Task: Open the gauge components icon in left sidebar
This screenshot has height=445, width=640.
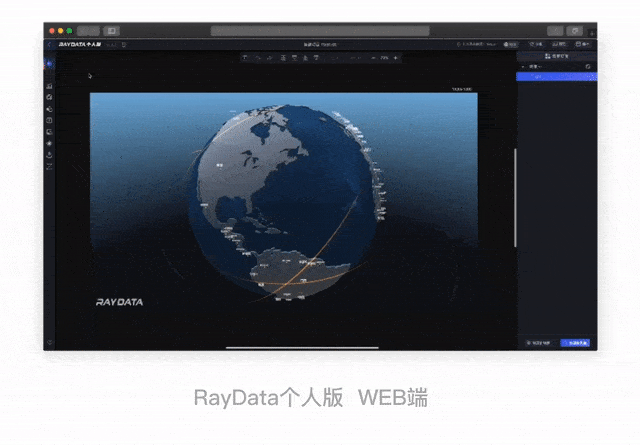Action: pos(49,97)
